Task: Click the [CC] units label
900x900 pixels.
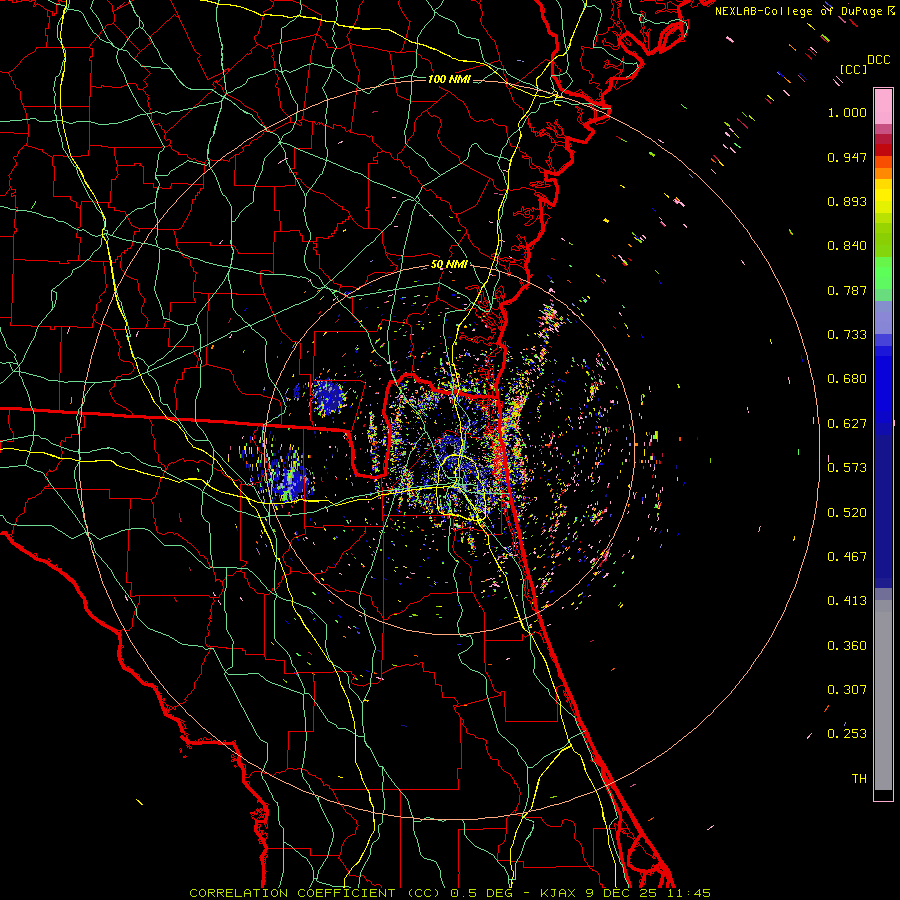Action: (853, 69)
